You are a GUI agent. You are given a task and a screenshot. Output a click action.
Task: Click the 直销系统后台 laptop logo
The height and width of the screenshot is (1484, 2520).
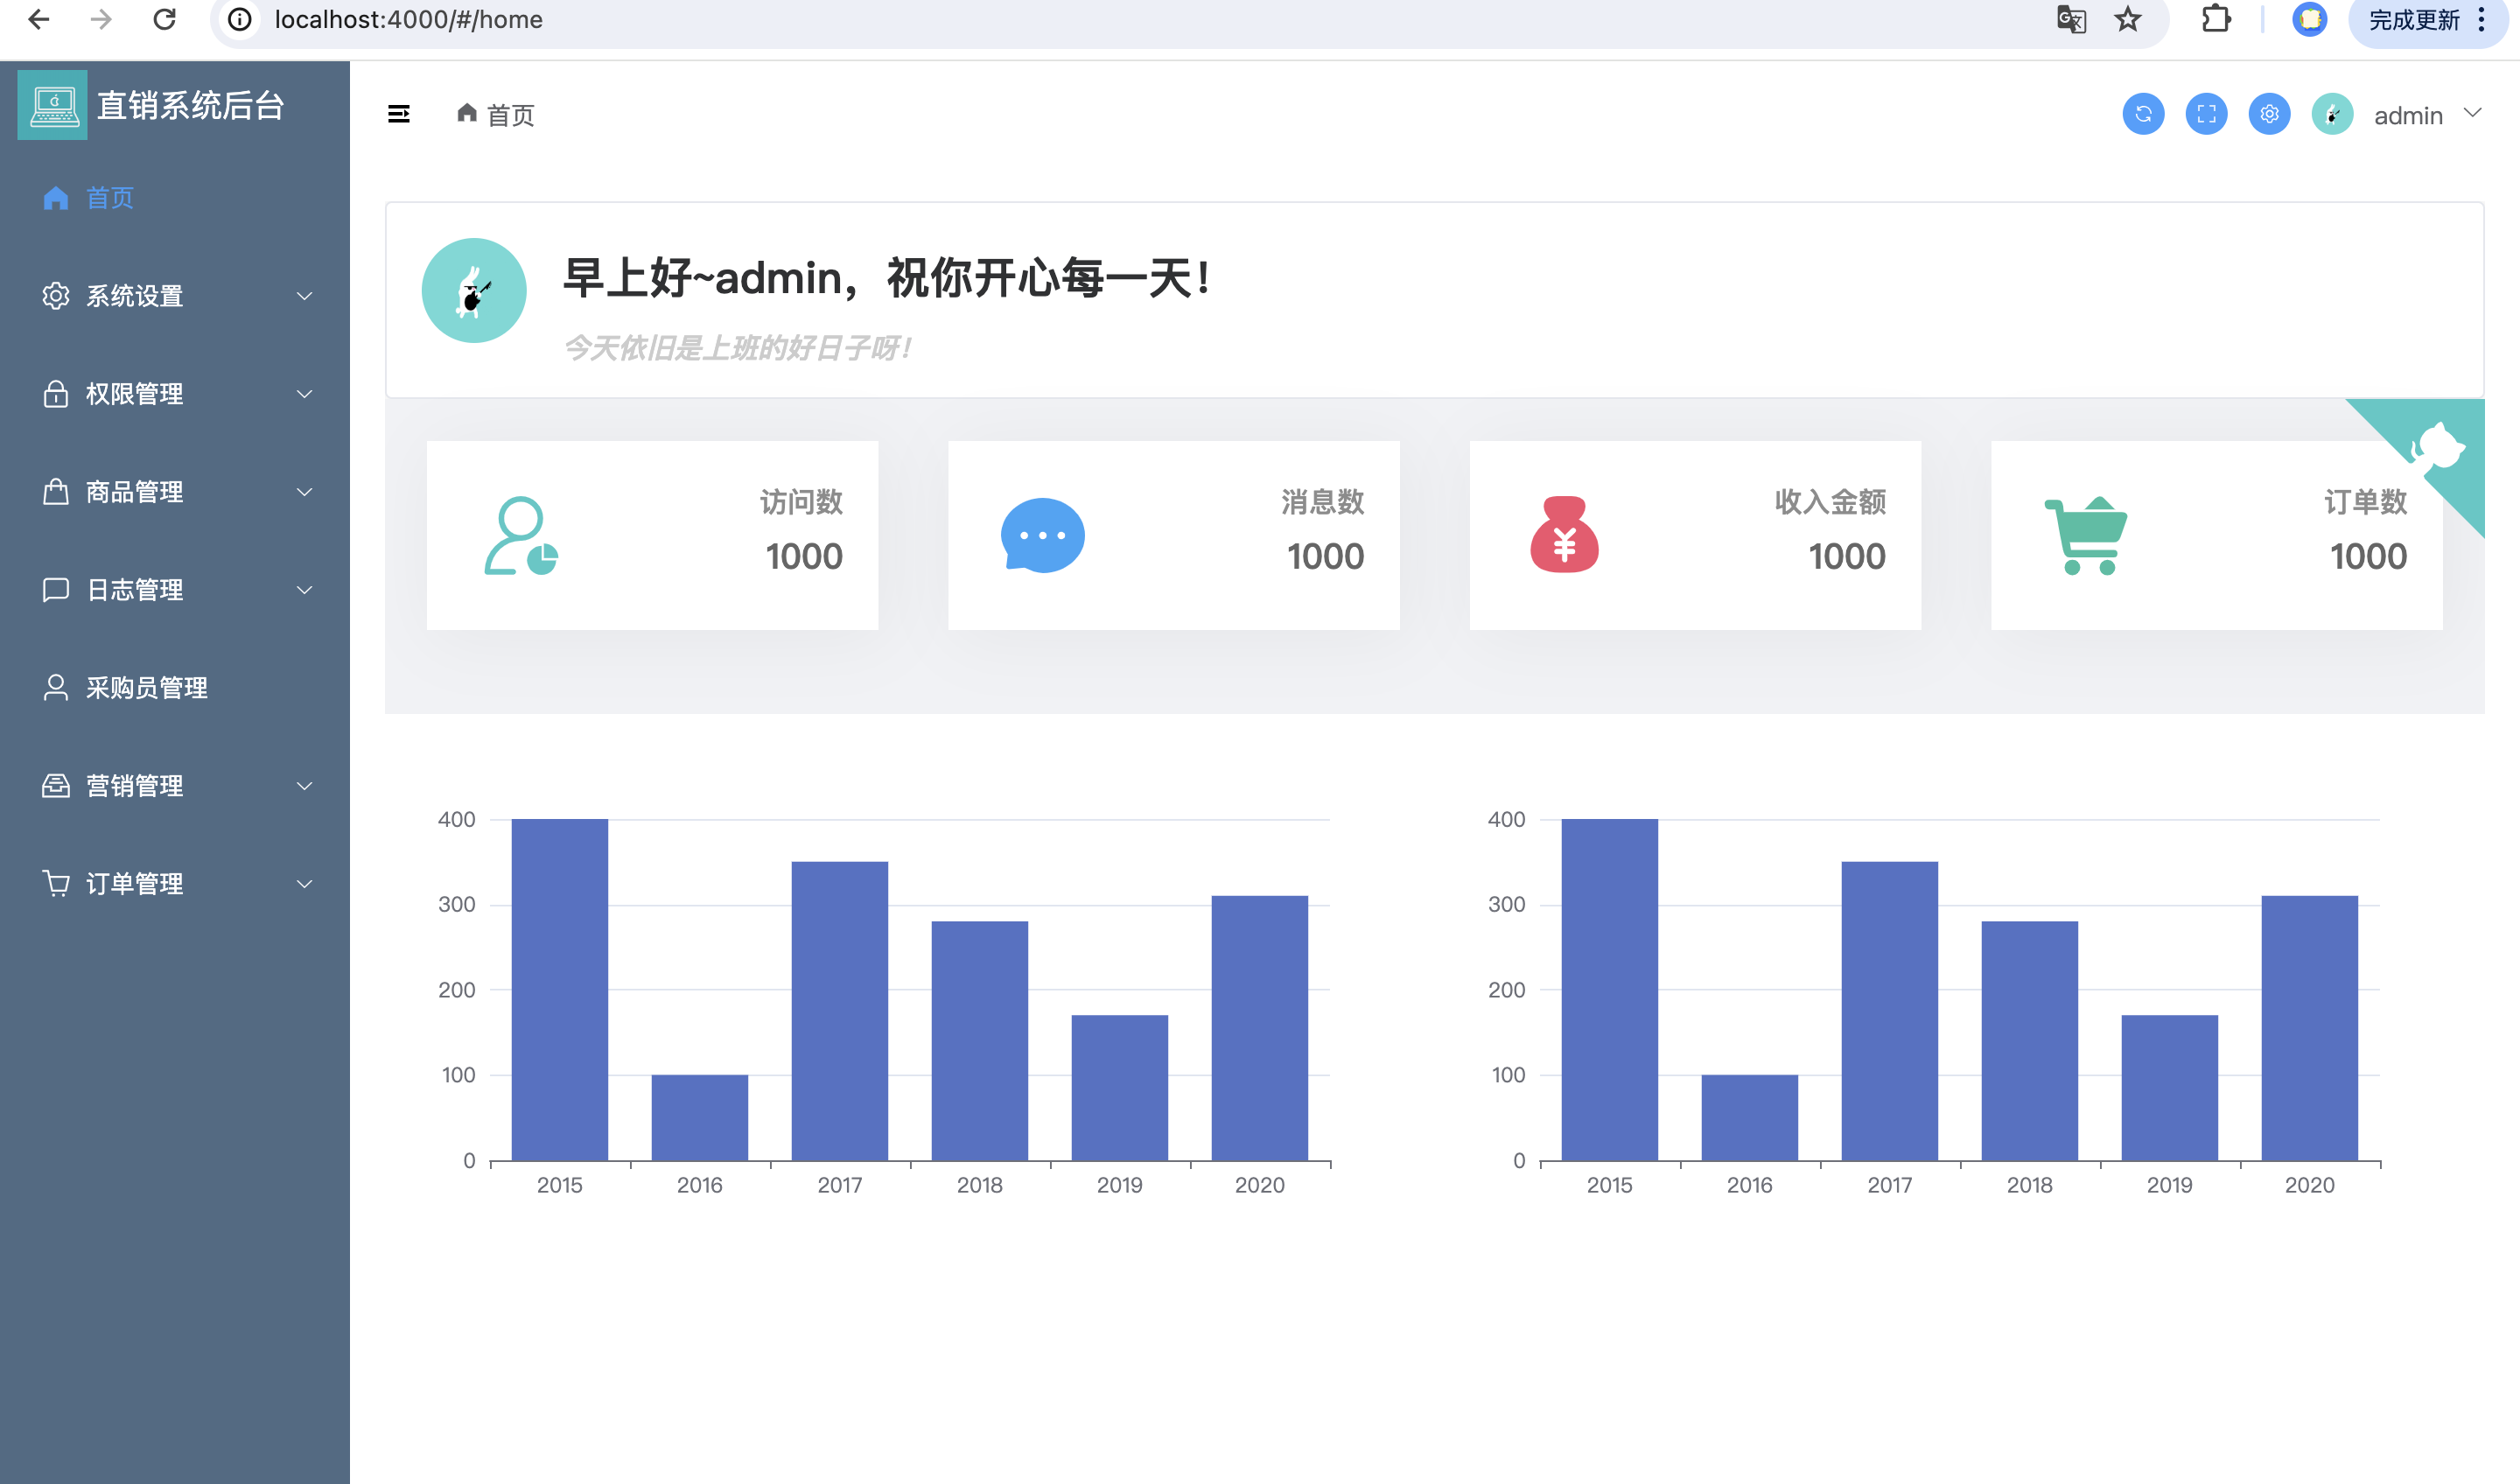click(x=53, y=105)
